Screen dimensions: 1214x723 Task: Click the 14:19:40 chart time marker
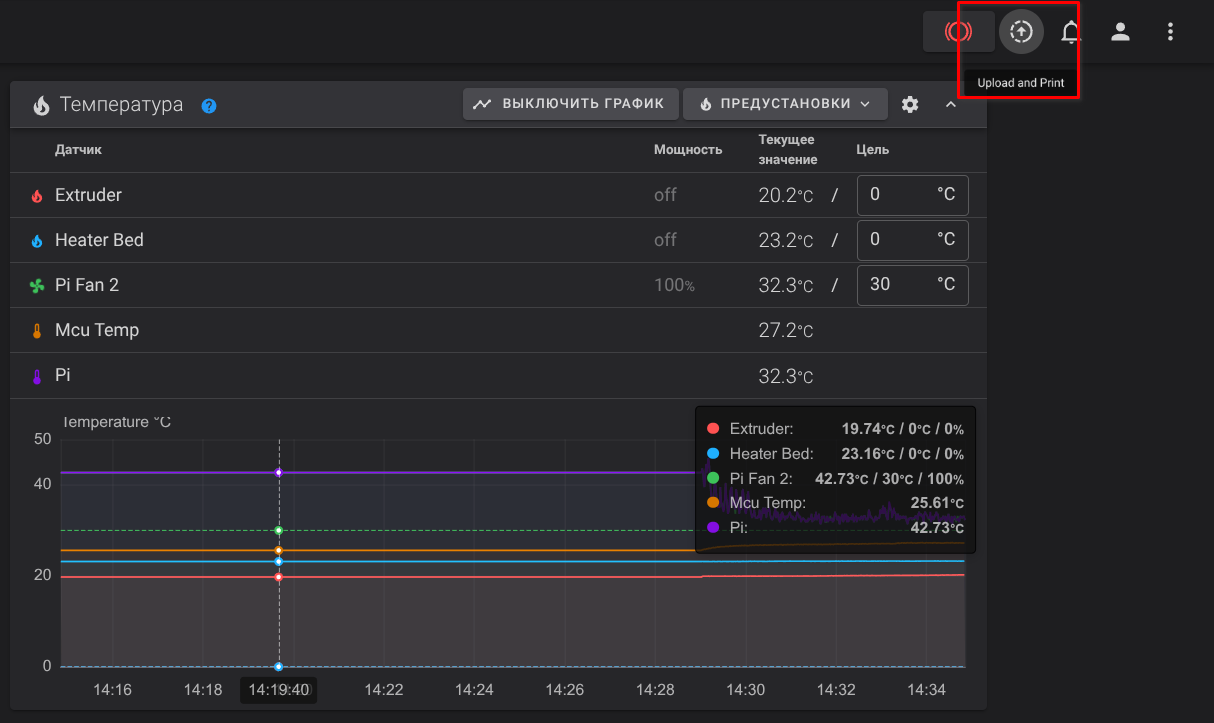(x=279, y=690)
